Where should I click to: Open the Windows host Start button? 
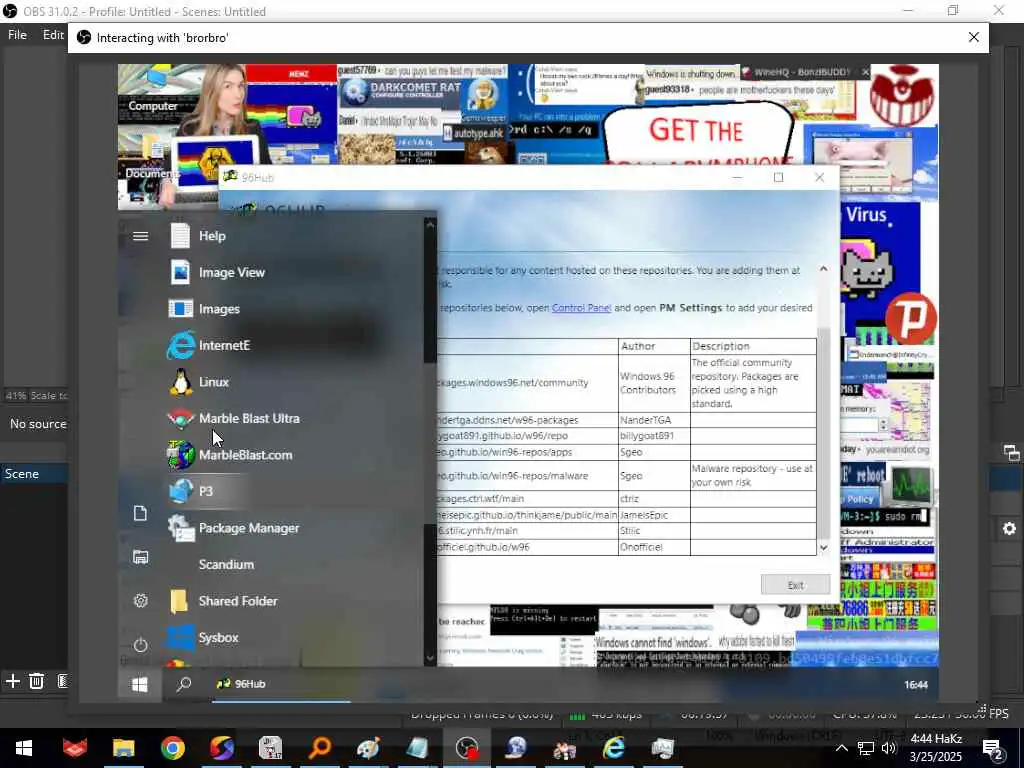(24, 748)
